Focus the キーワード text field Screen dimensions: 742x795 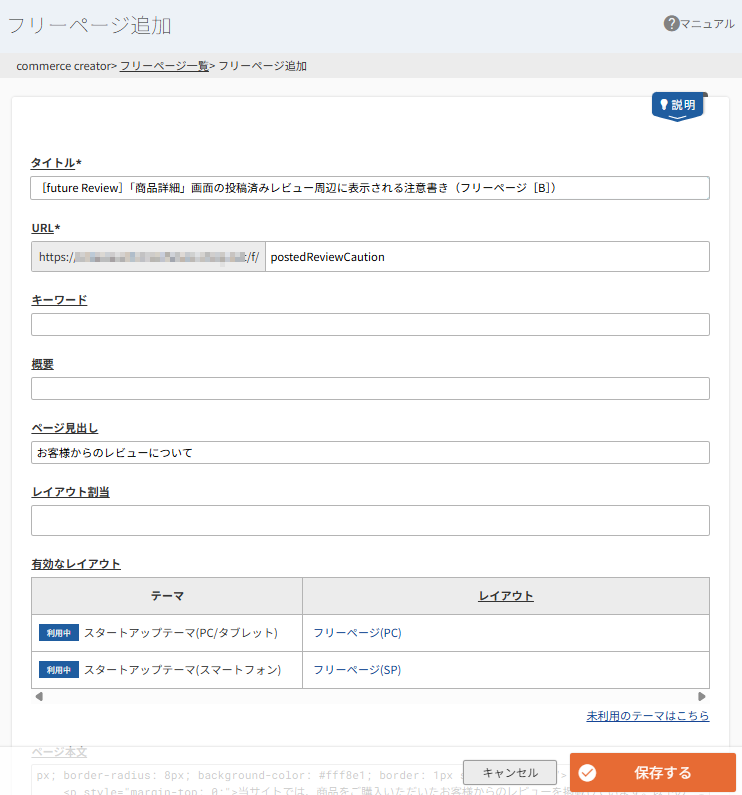pos(370,324)
